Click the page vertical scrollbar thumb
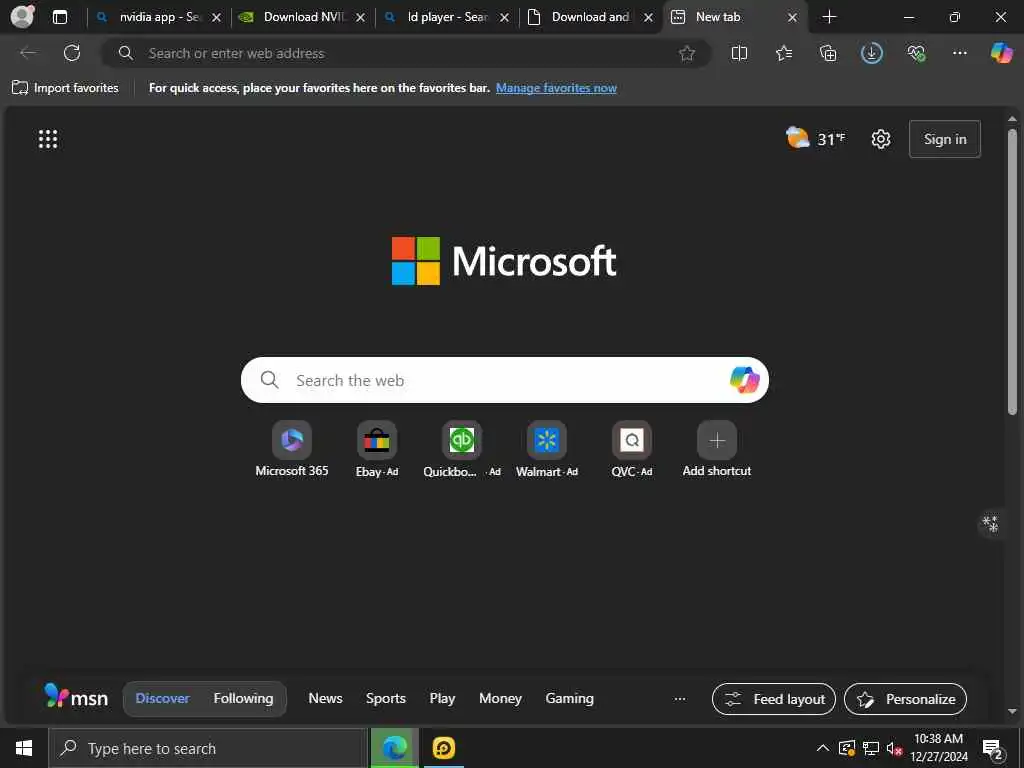This screenshot has height=768, width=1024. click(x=1012, y=272)
